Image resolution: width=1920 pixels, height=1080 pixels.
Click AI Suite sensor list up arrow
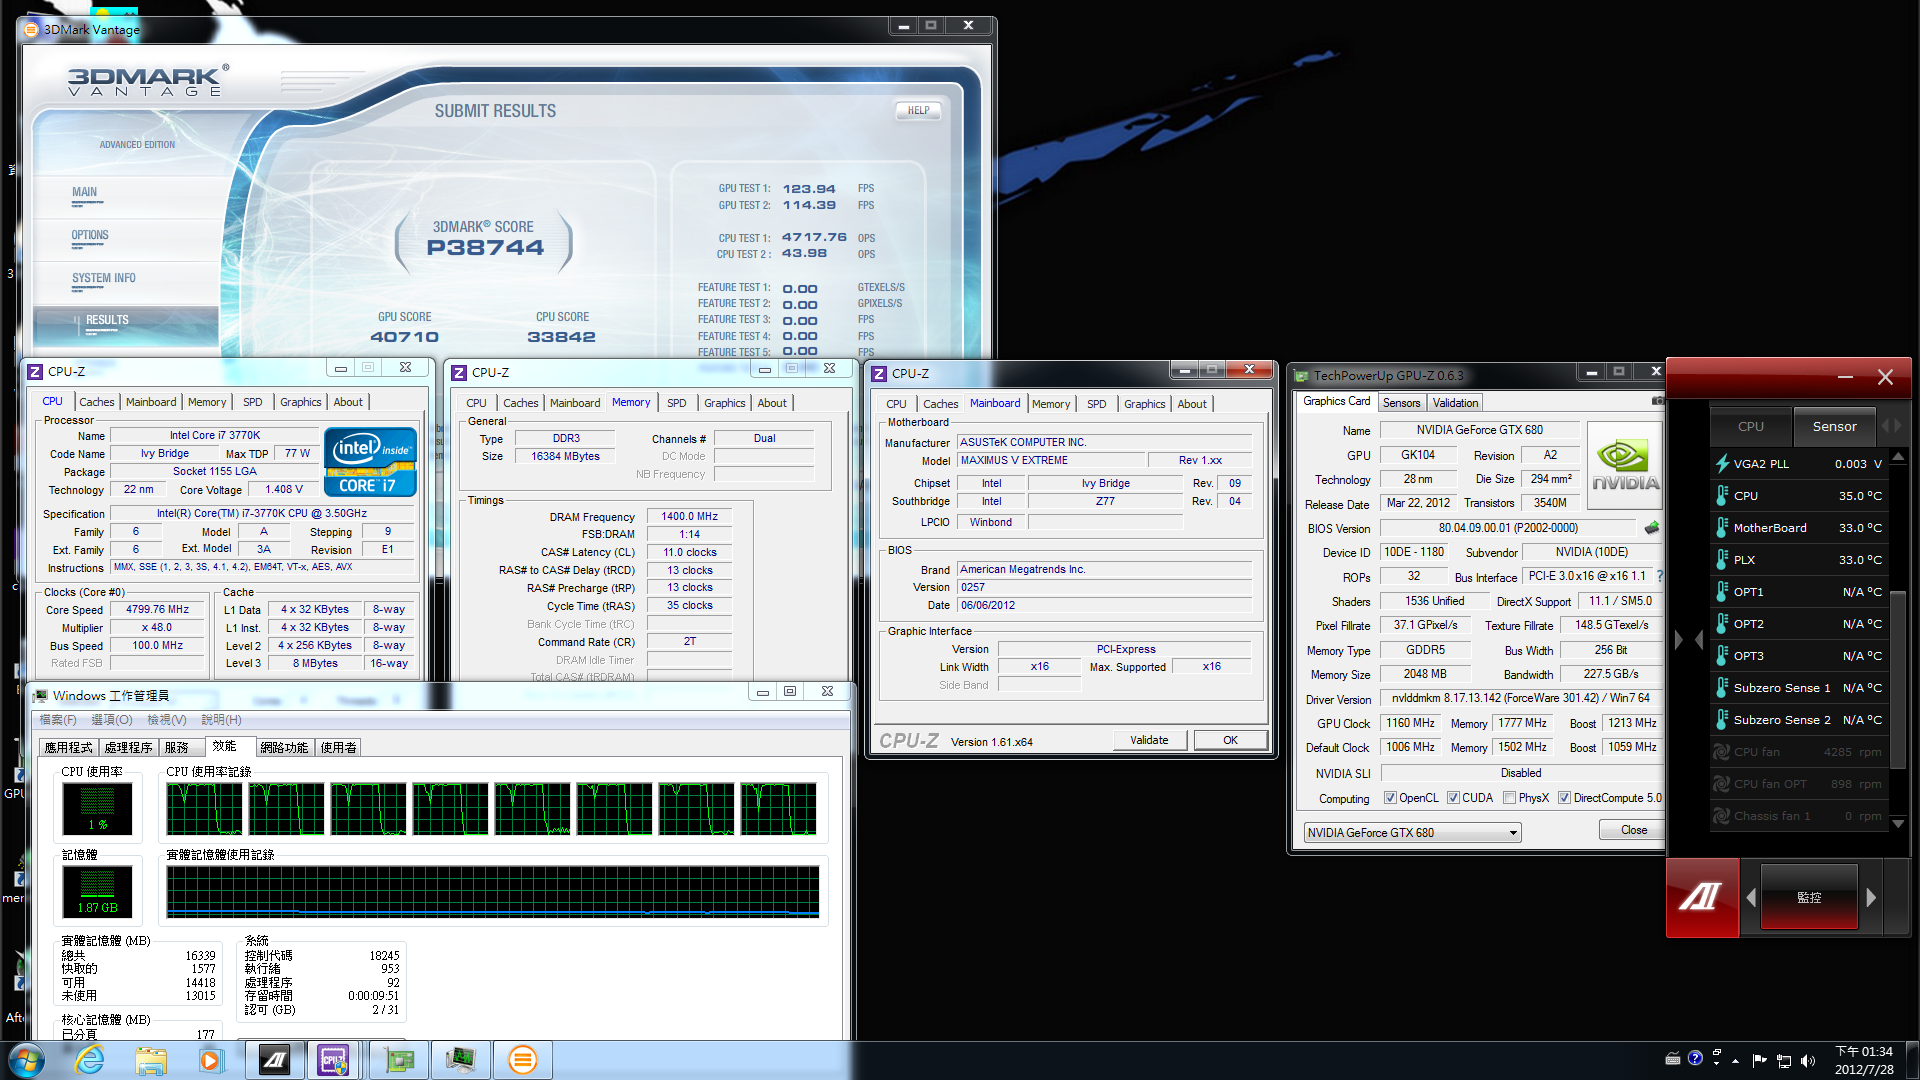coord(1898,457)
